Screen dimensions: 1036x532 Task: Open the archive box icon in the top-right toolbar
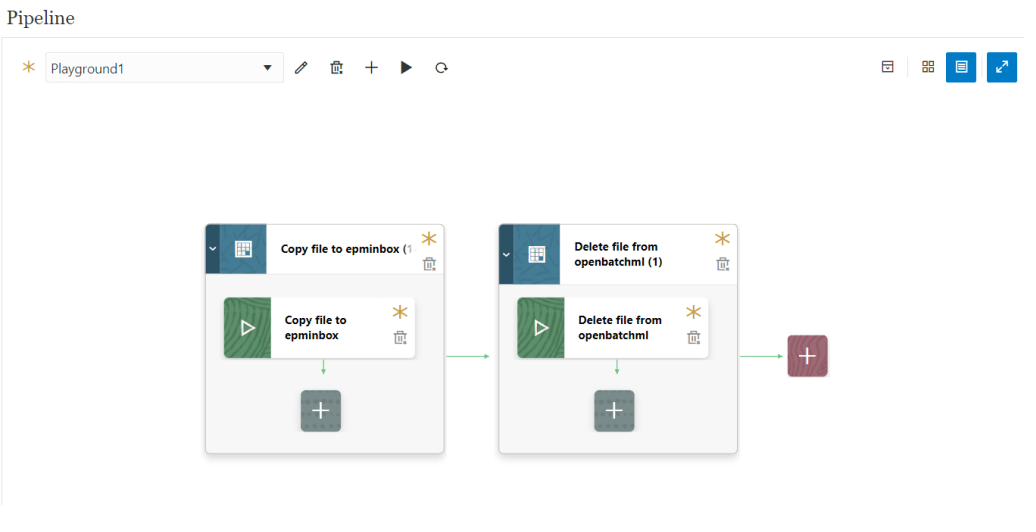[x=887, y=67]
